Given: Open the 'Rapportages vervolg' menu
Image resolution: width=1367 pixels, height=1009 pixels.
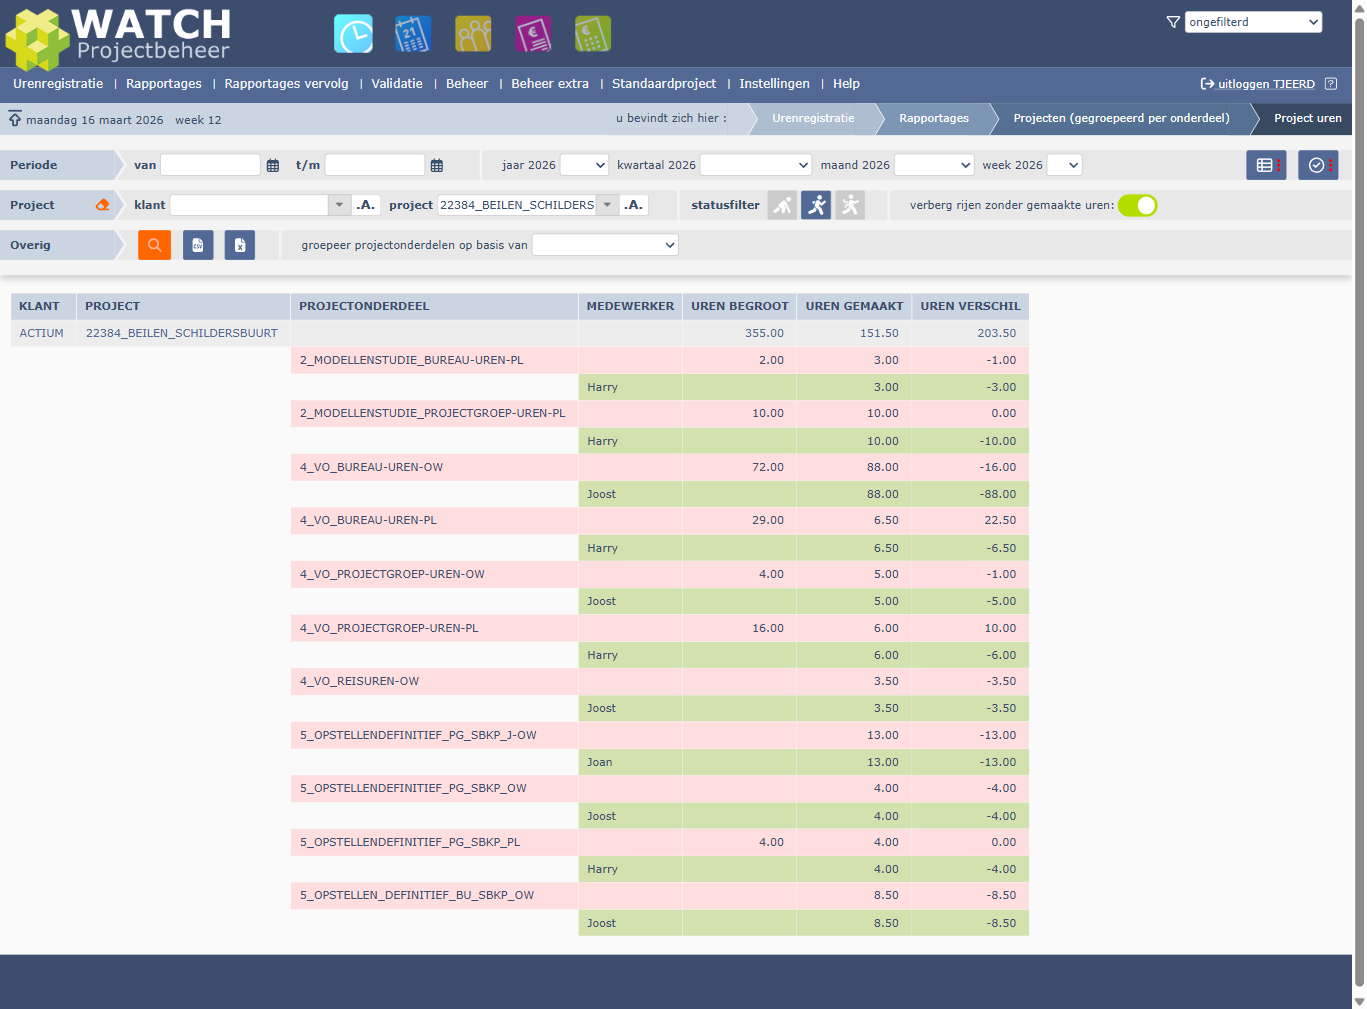Looking at the screenshot, I should pyautogui.click(x=286, y=84).
